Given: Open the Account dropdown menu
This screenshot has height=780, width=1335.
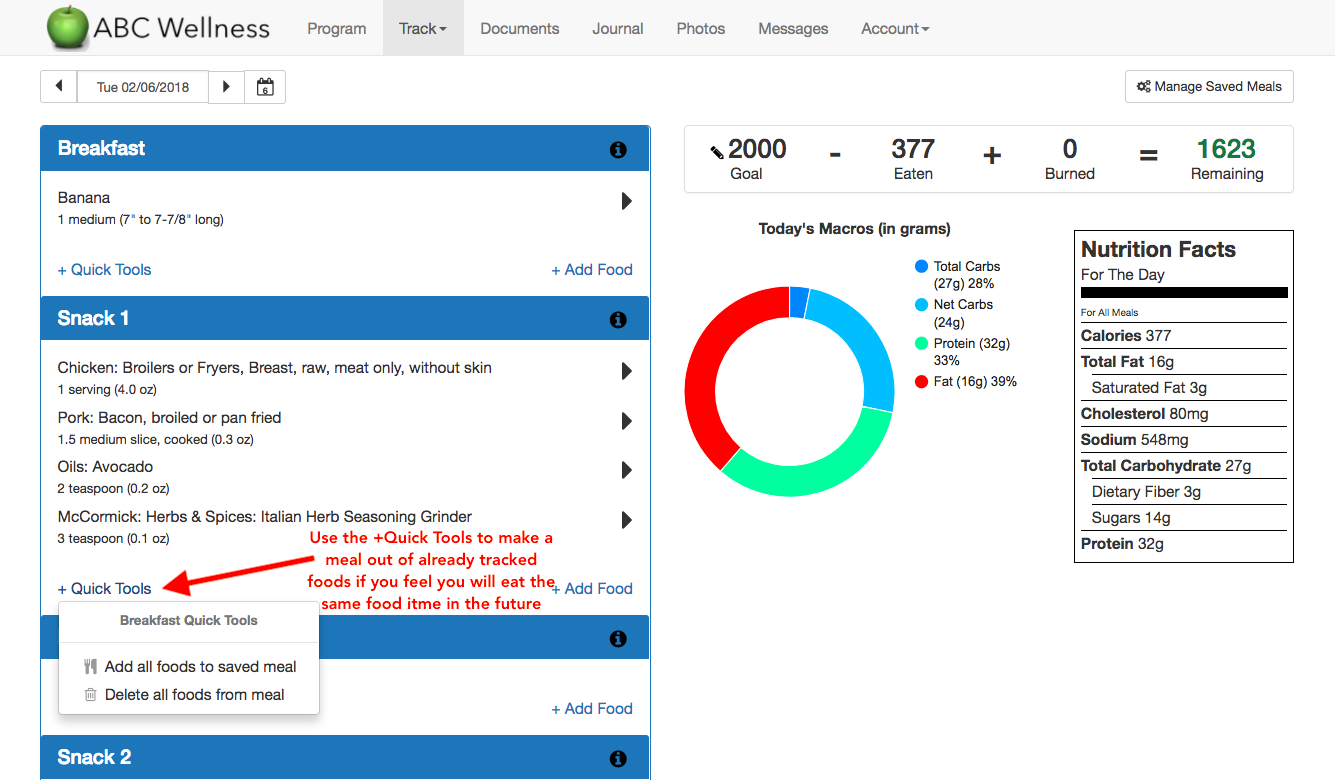Looking at the screenshot, I should tap(895, 29).
